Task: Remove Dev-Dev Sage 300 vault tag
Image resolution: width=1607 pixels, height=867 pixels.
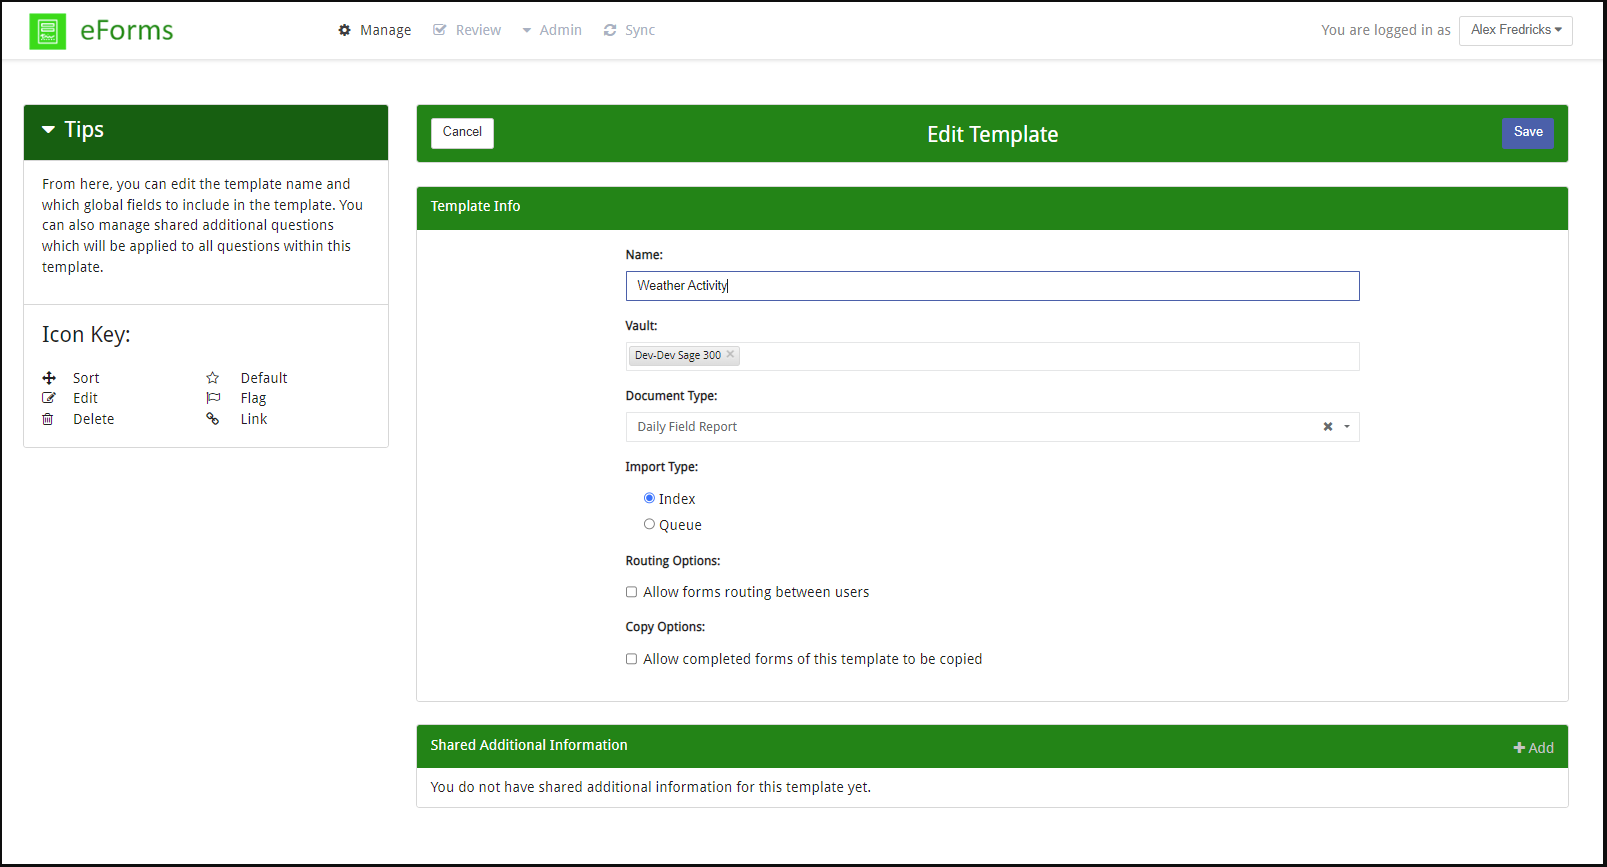Action: (730, 354)
